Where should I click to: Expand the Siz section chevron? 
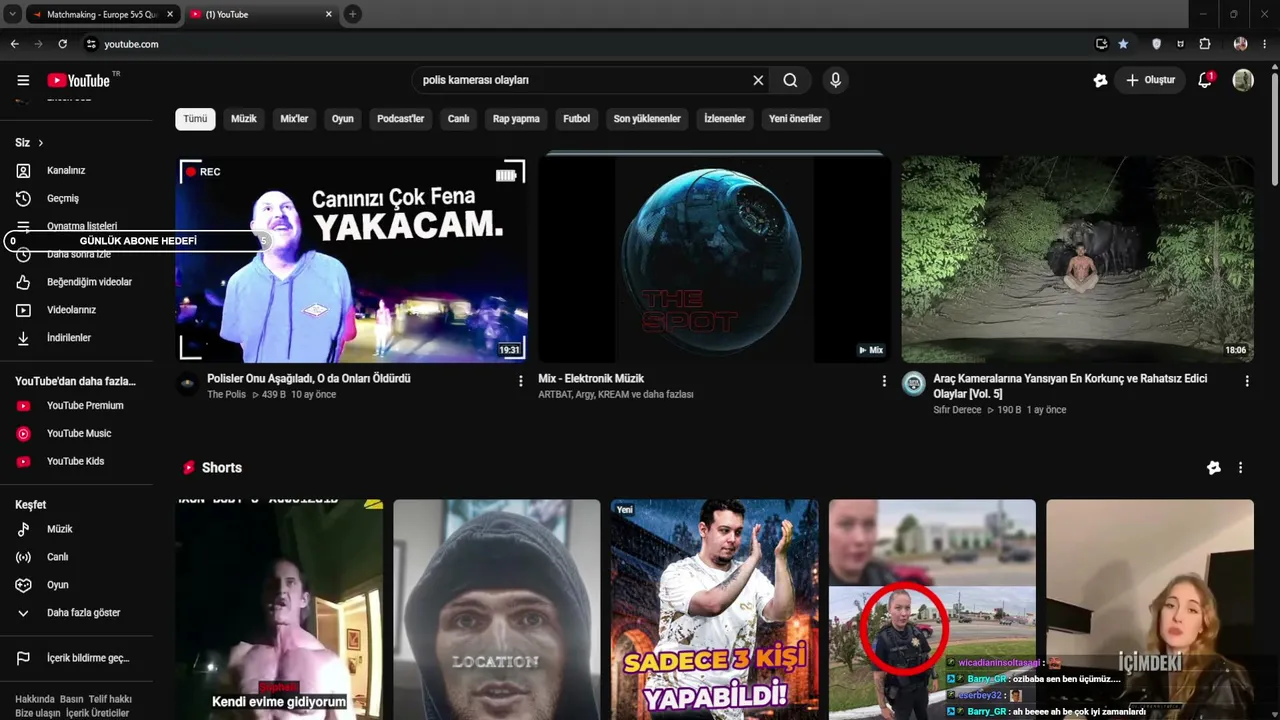pyautogui.click(x=41, y=143)
